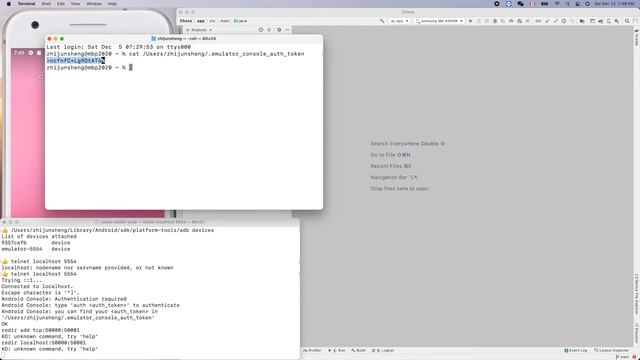Viewport: 640px width, 360px height.
Task: Open the Device File Explorer side tab
Action: [636, 294]
